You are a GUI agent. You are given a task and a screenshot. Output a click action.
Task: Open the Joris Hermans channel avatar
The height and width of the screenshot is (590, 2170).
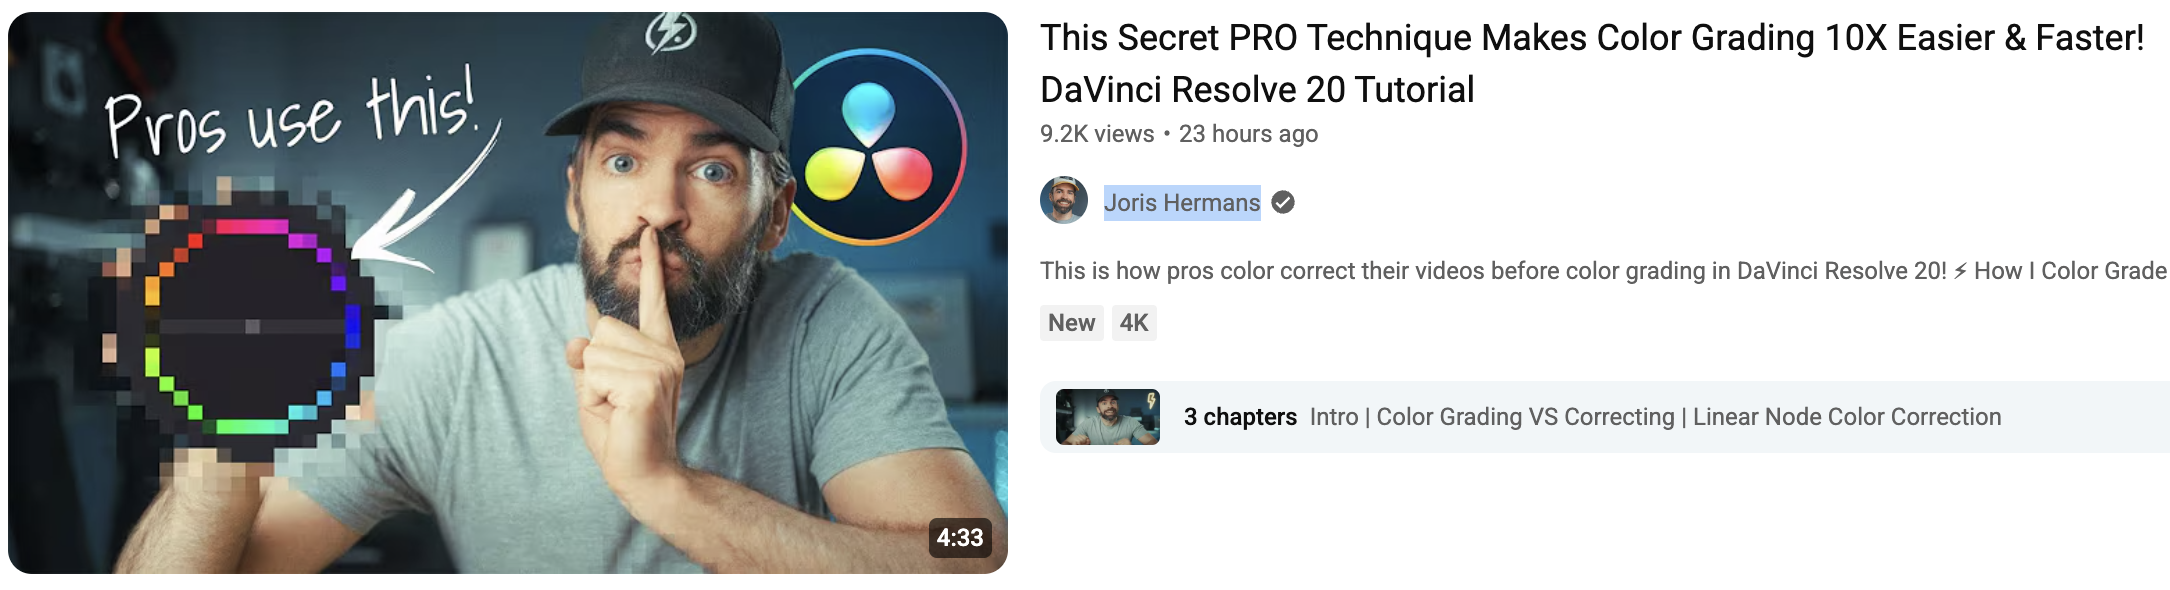pos(1064,200)
